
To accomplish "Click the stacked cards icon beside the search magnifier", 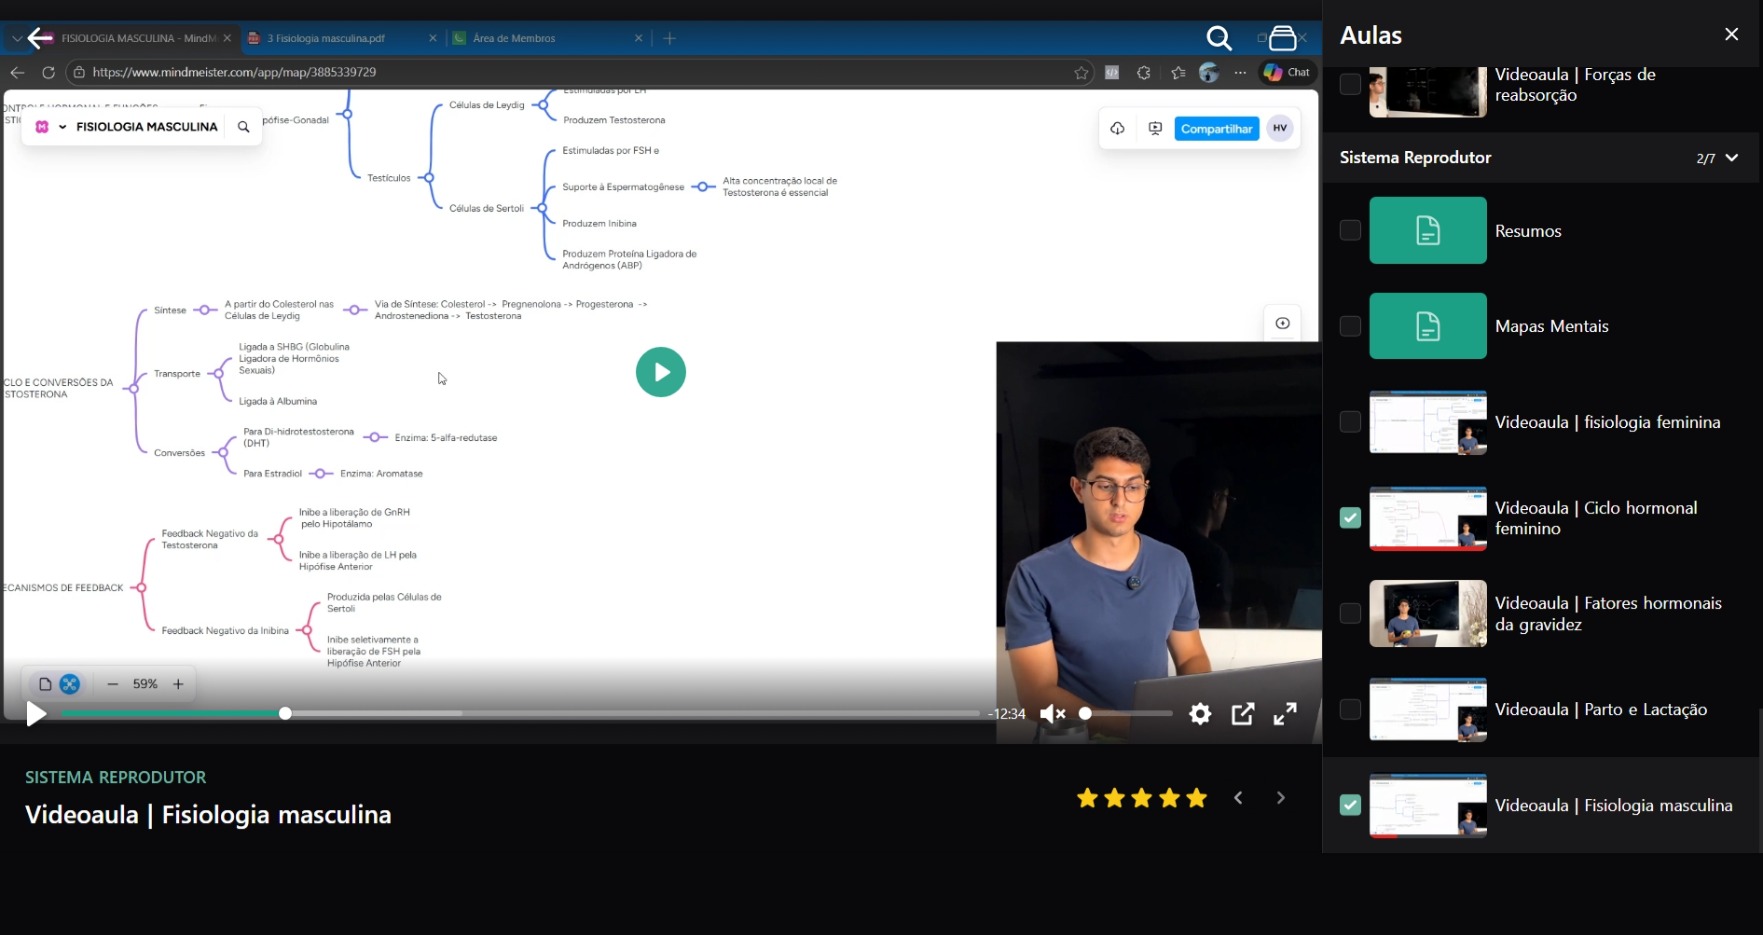I will pyautogui.click(x=1282, y=38).
